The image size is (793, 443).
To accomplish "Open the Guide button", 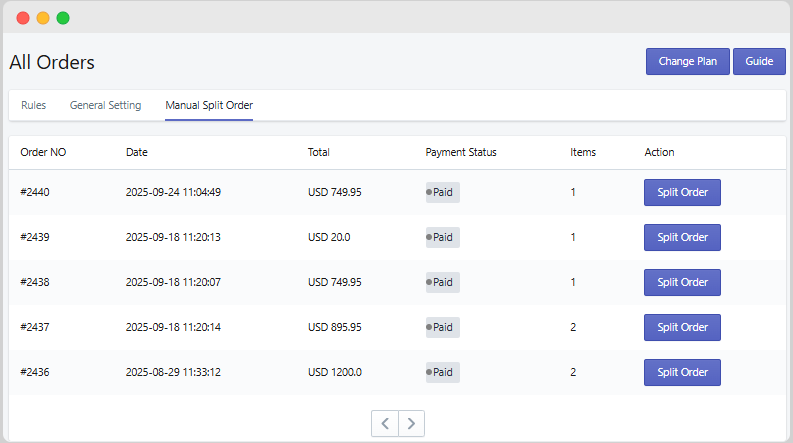I will pyautogui.click(x=759, y=61).
